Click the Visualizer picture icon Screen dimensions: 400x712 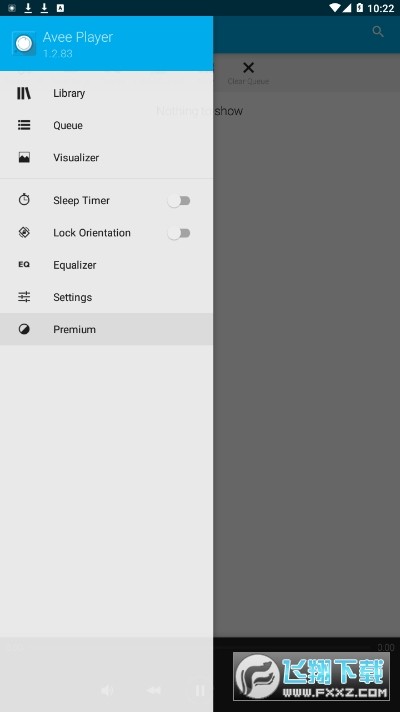[24, 158]
